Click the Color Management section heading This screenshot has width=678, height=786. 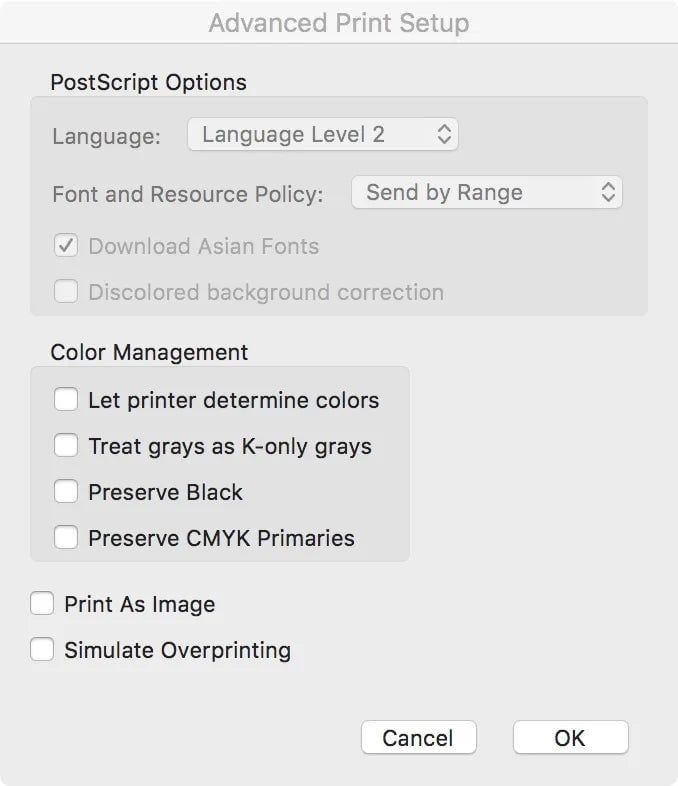coord(149,352)
